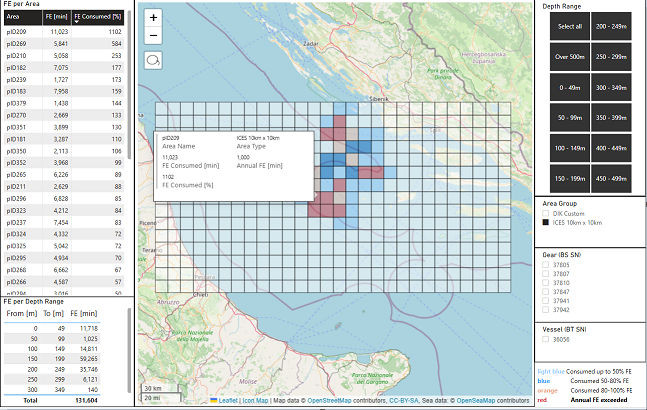Activate the lasso selection tool on map
The width and height of the screenshot is (647, 410).
pos(153,61)
